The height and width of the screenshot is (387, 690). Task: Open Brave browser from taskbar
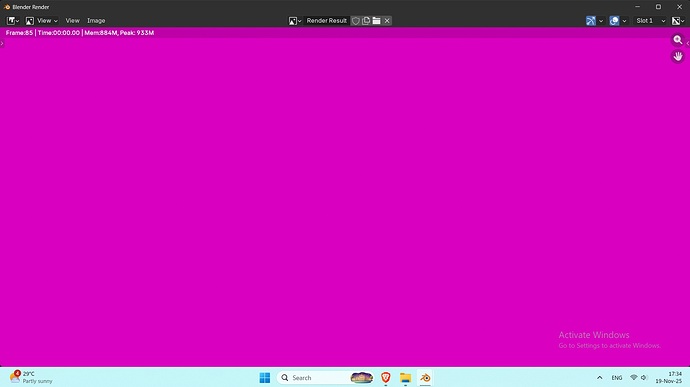click(x=385, y=378)
